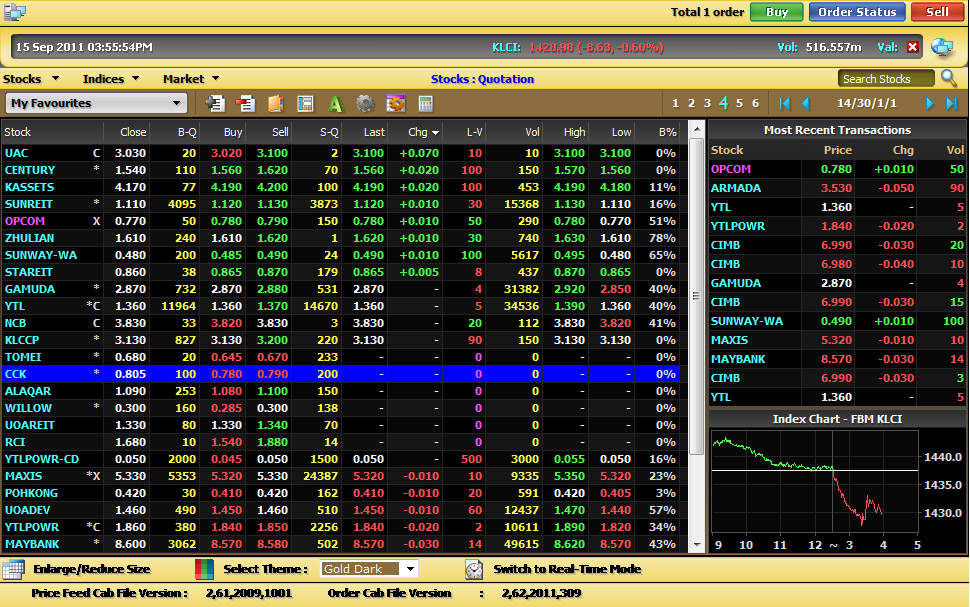
Task: Select the KASSETS stock name
Action: (x=29, y=187)
